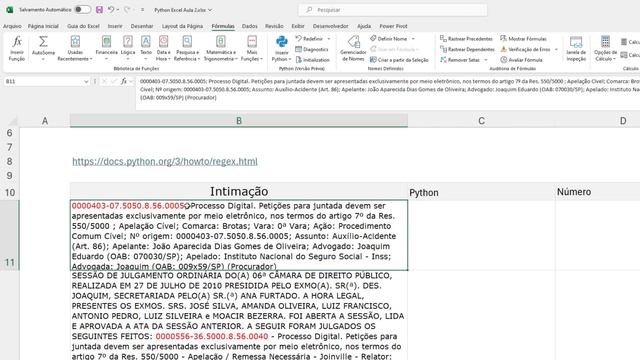Click the Python header cell
This screenshot has width=640, height=360.
(x=482, y=192)
